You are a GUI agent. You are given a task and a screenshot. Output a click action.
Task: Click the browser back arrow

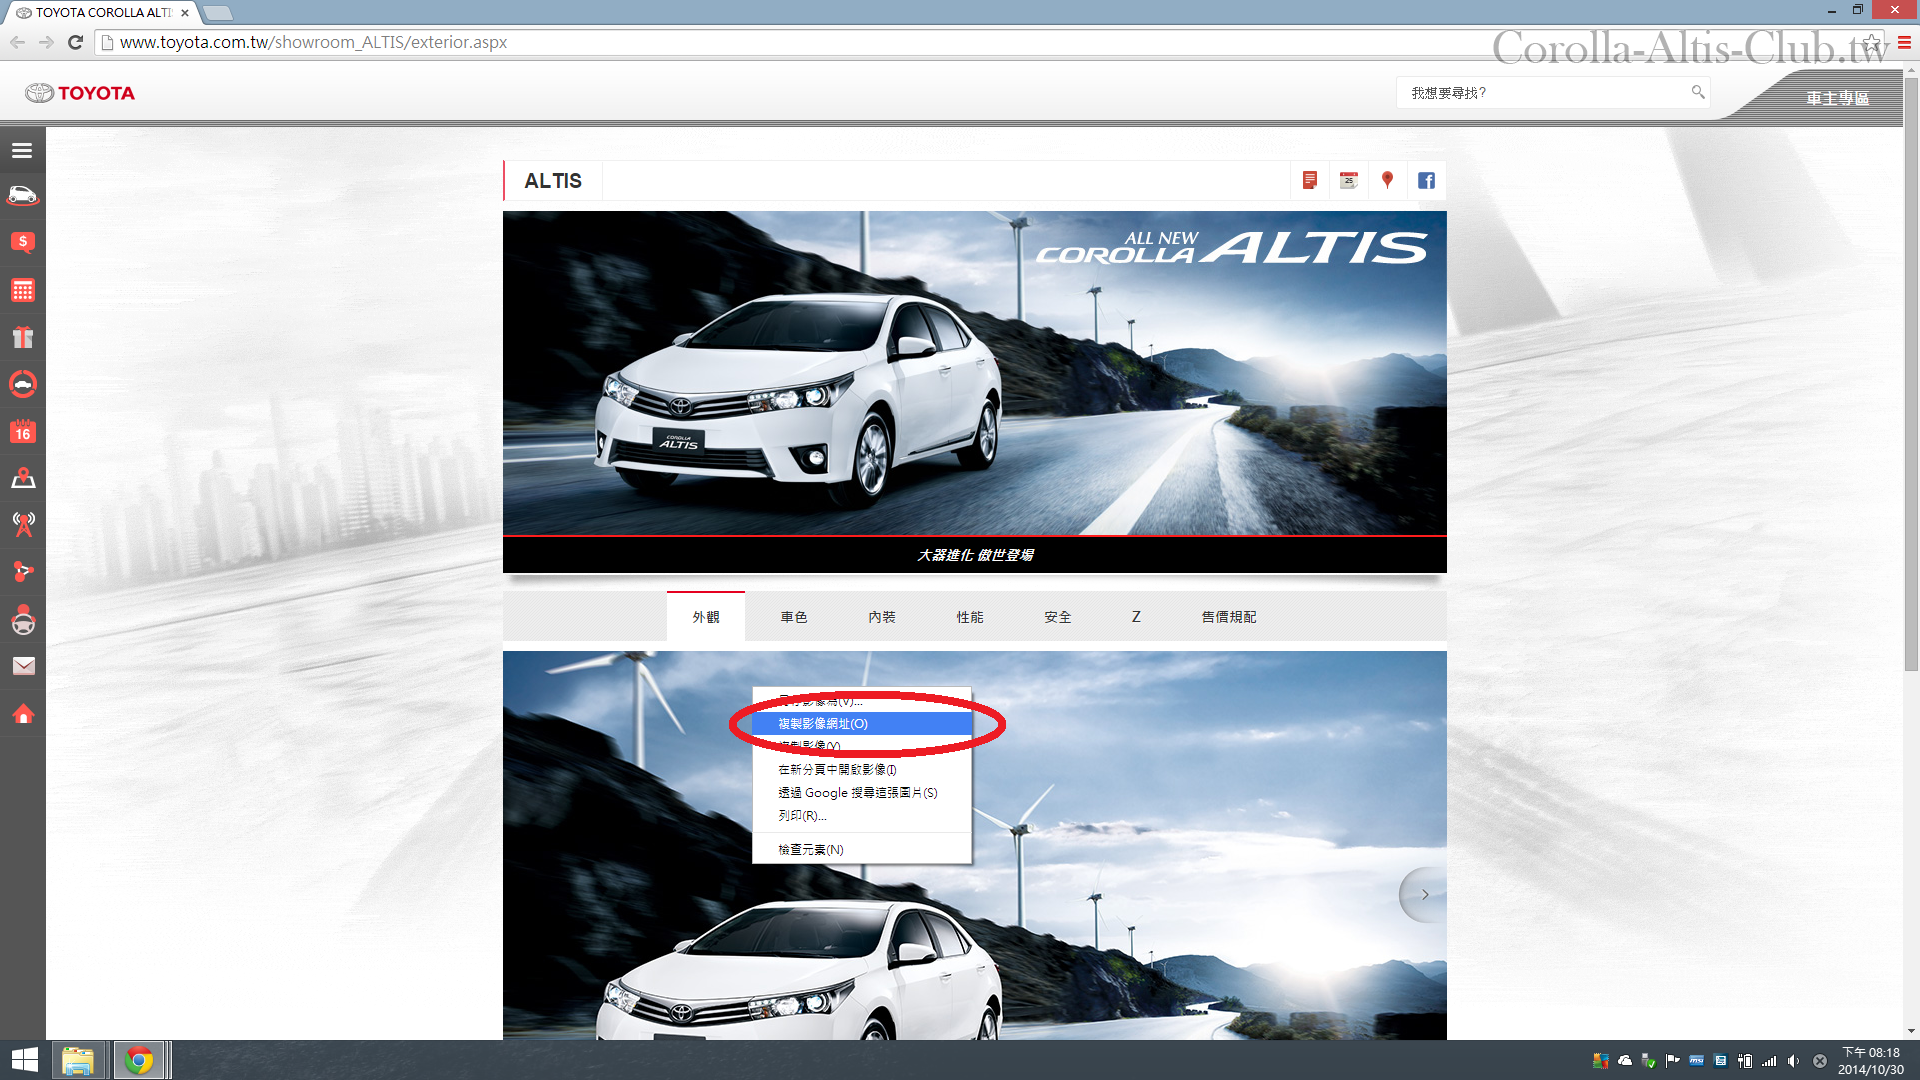17,42
